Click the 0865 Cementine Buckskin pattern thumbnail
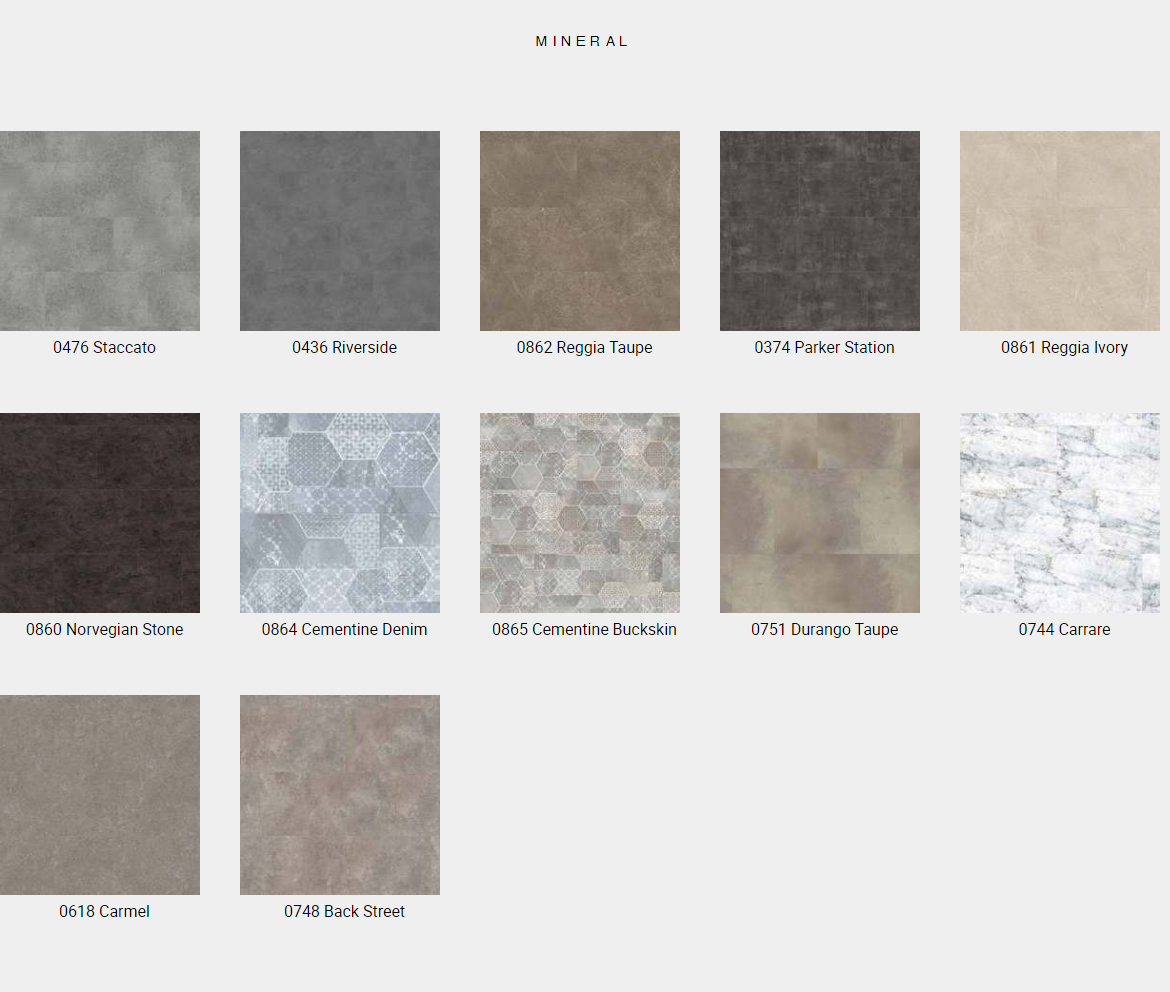The image size is (1170, 992). click(580, 513)
